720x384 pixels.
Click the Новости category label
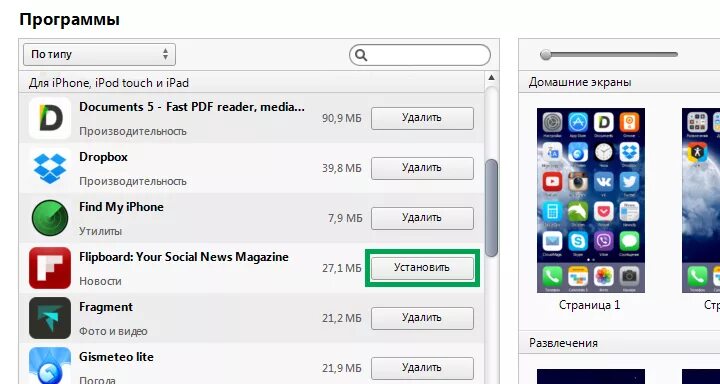click(100, 281)
